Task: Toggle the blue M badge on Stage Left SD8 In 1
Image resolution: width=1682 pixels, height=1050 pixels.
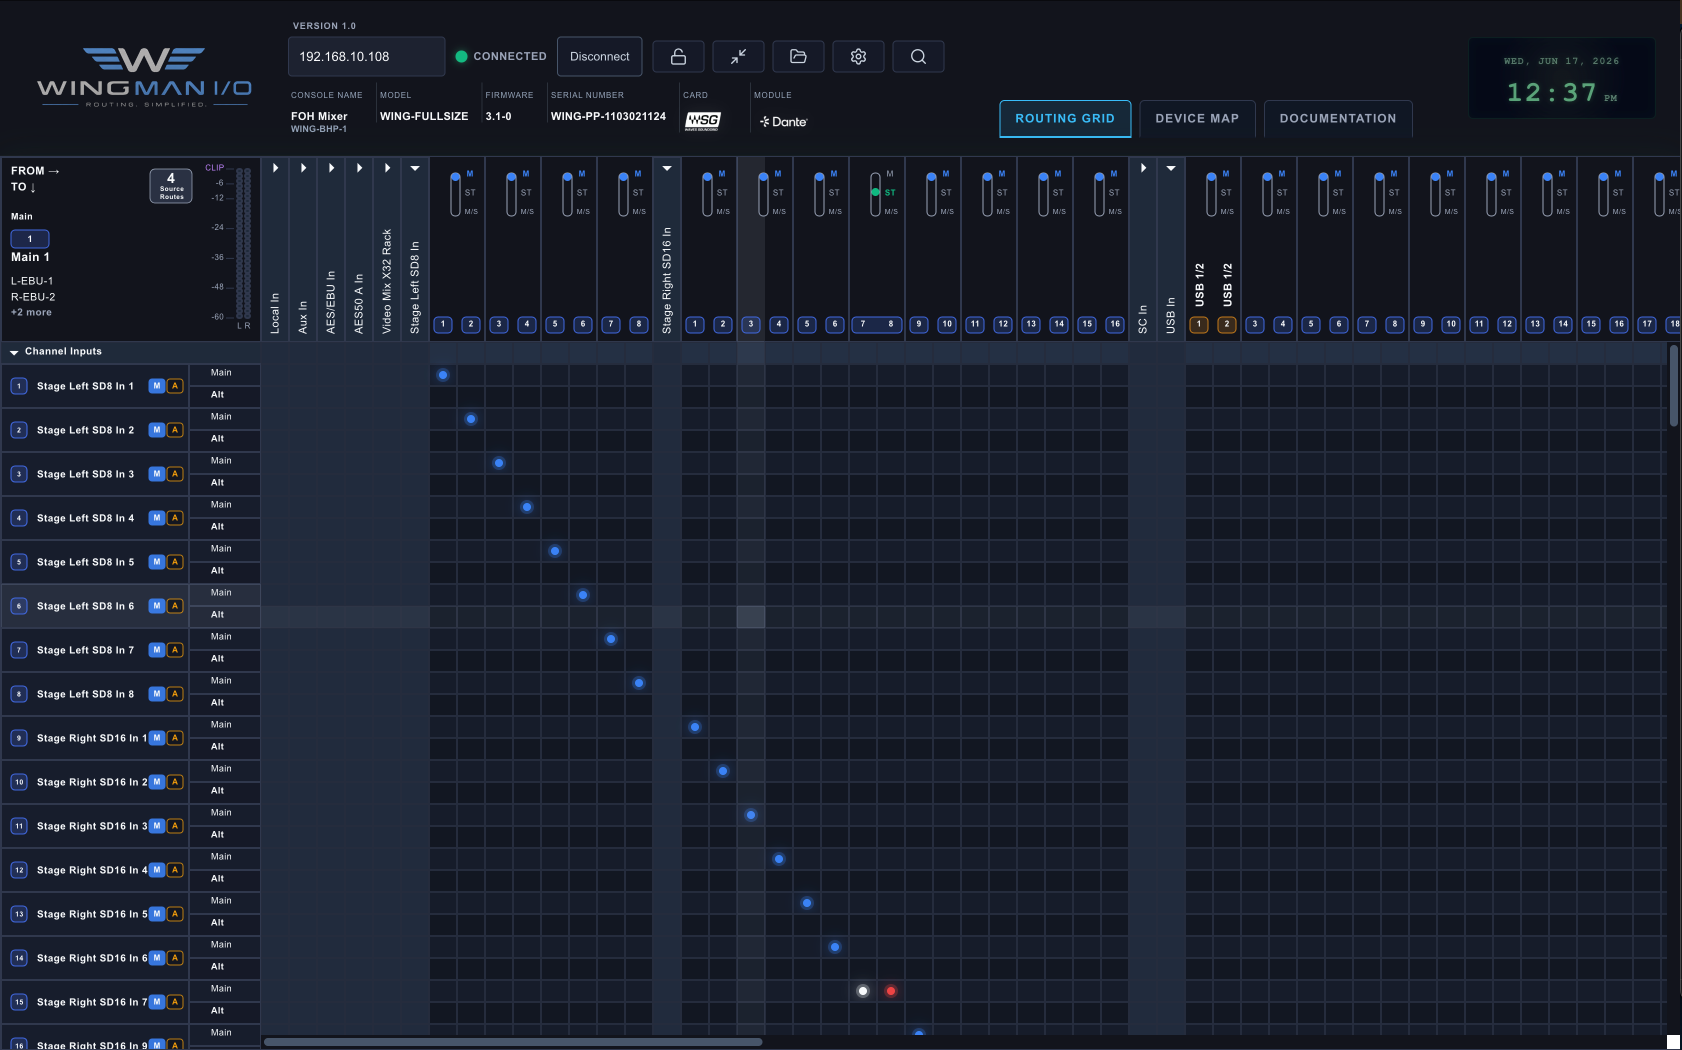Action: (x=157, y=386)
